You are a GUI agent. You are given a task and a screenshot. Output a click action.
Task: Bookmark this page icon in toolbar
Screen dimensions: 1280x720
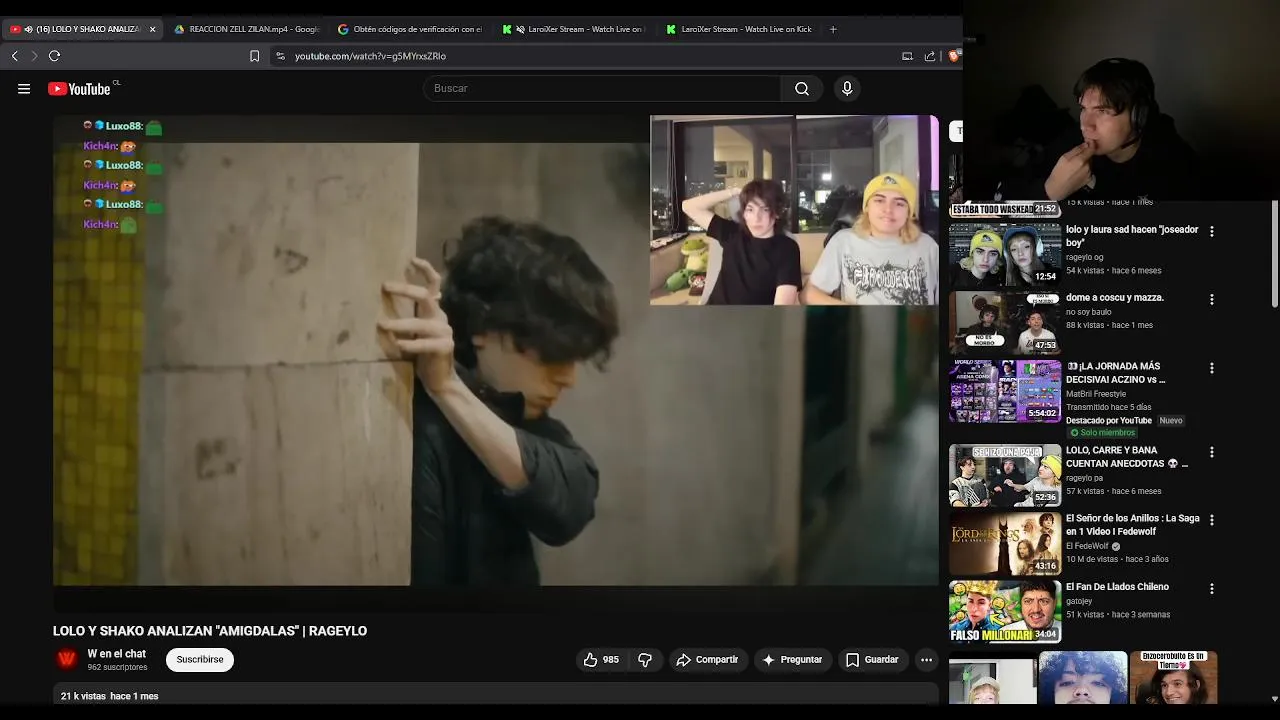pos(254,56)
